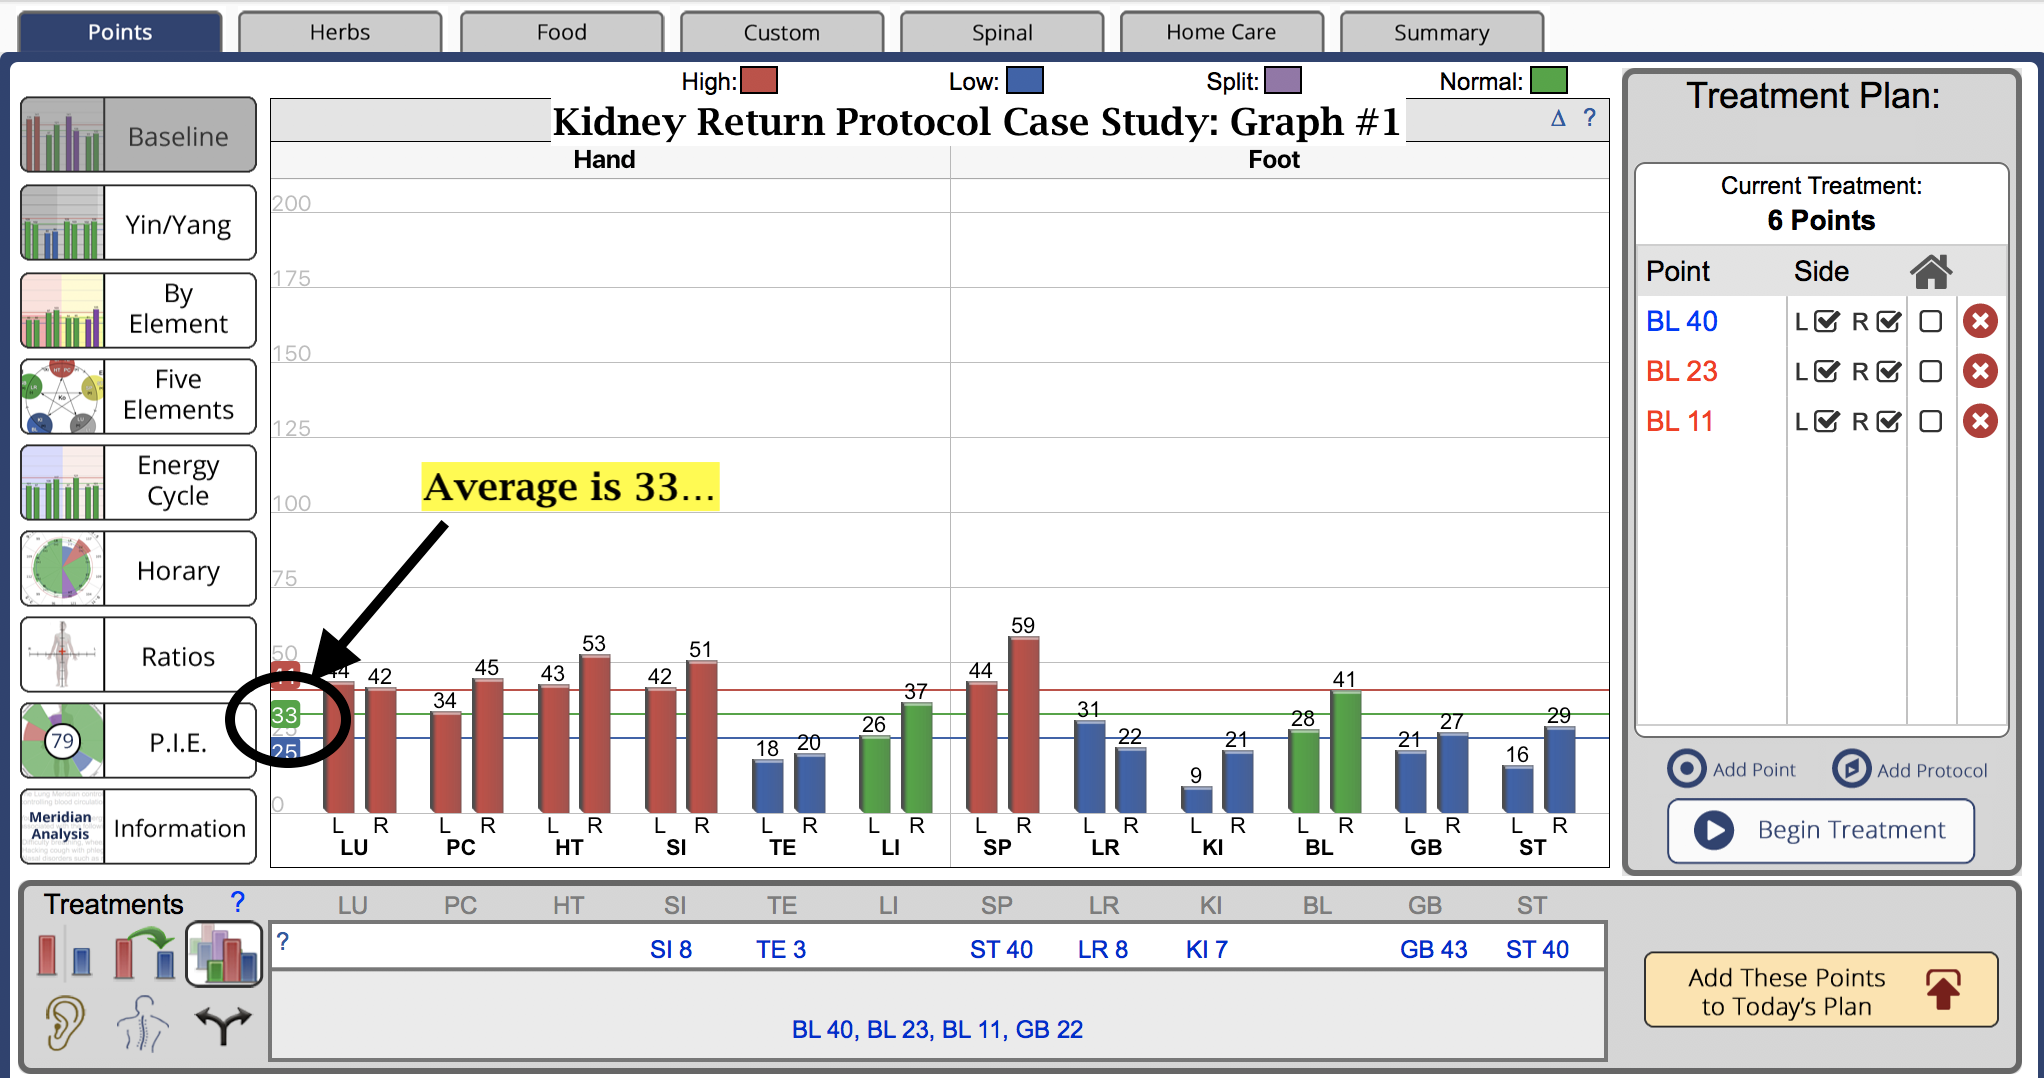Click the BL 40, BL 23, BL 11, GB 22 protocol text
The width and height of the screenshot is (2044, 1078).
pos(937,1029)
